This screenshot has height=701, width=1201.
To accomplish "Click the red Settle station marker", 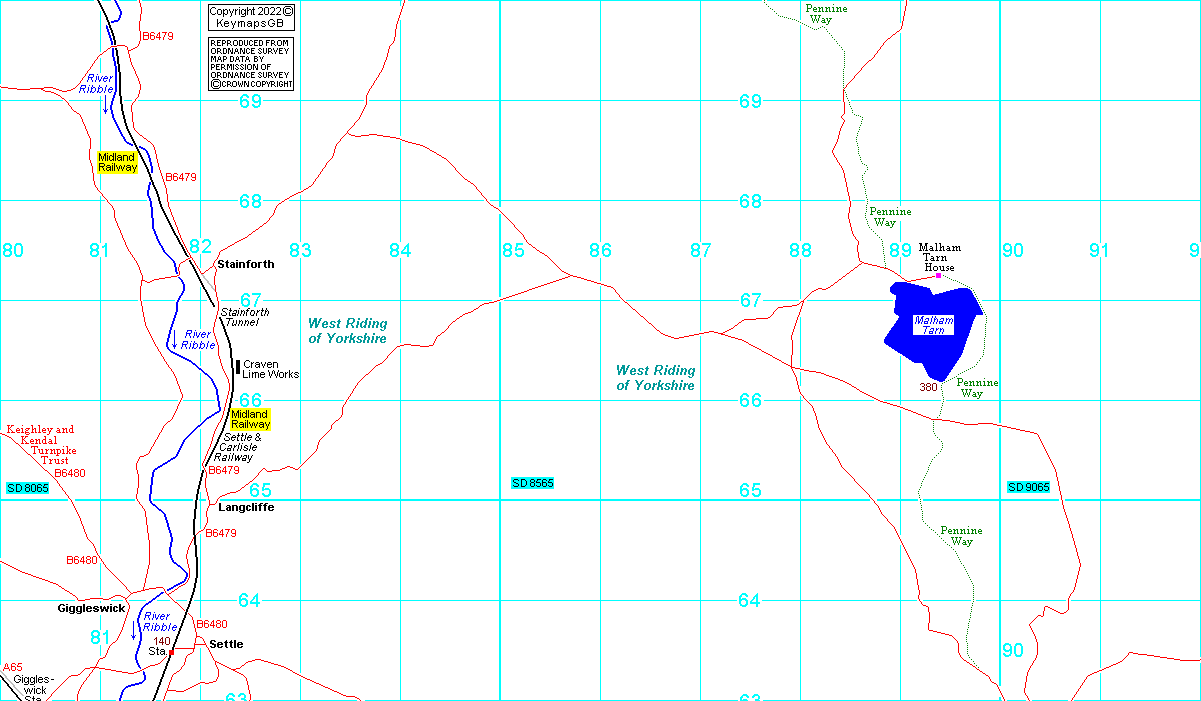I will 172,652.
